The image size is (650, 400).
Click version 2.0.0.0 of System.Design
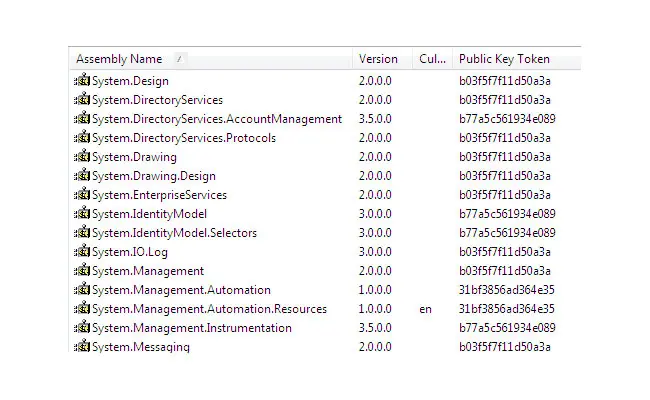pos(375,81)
